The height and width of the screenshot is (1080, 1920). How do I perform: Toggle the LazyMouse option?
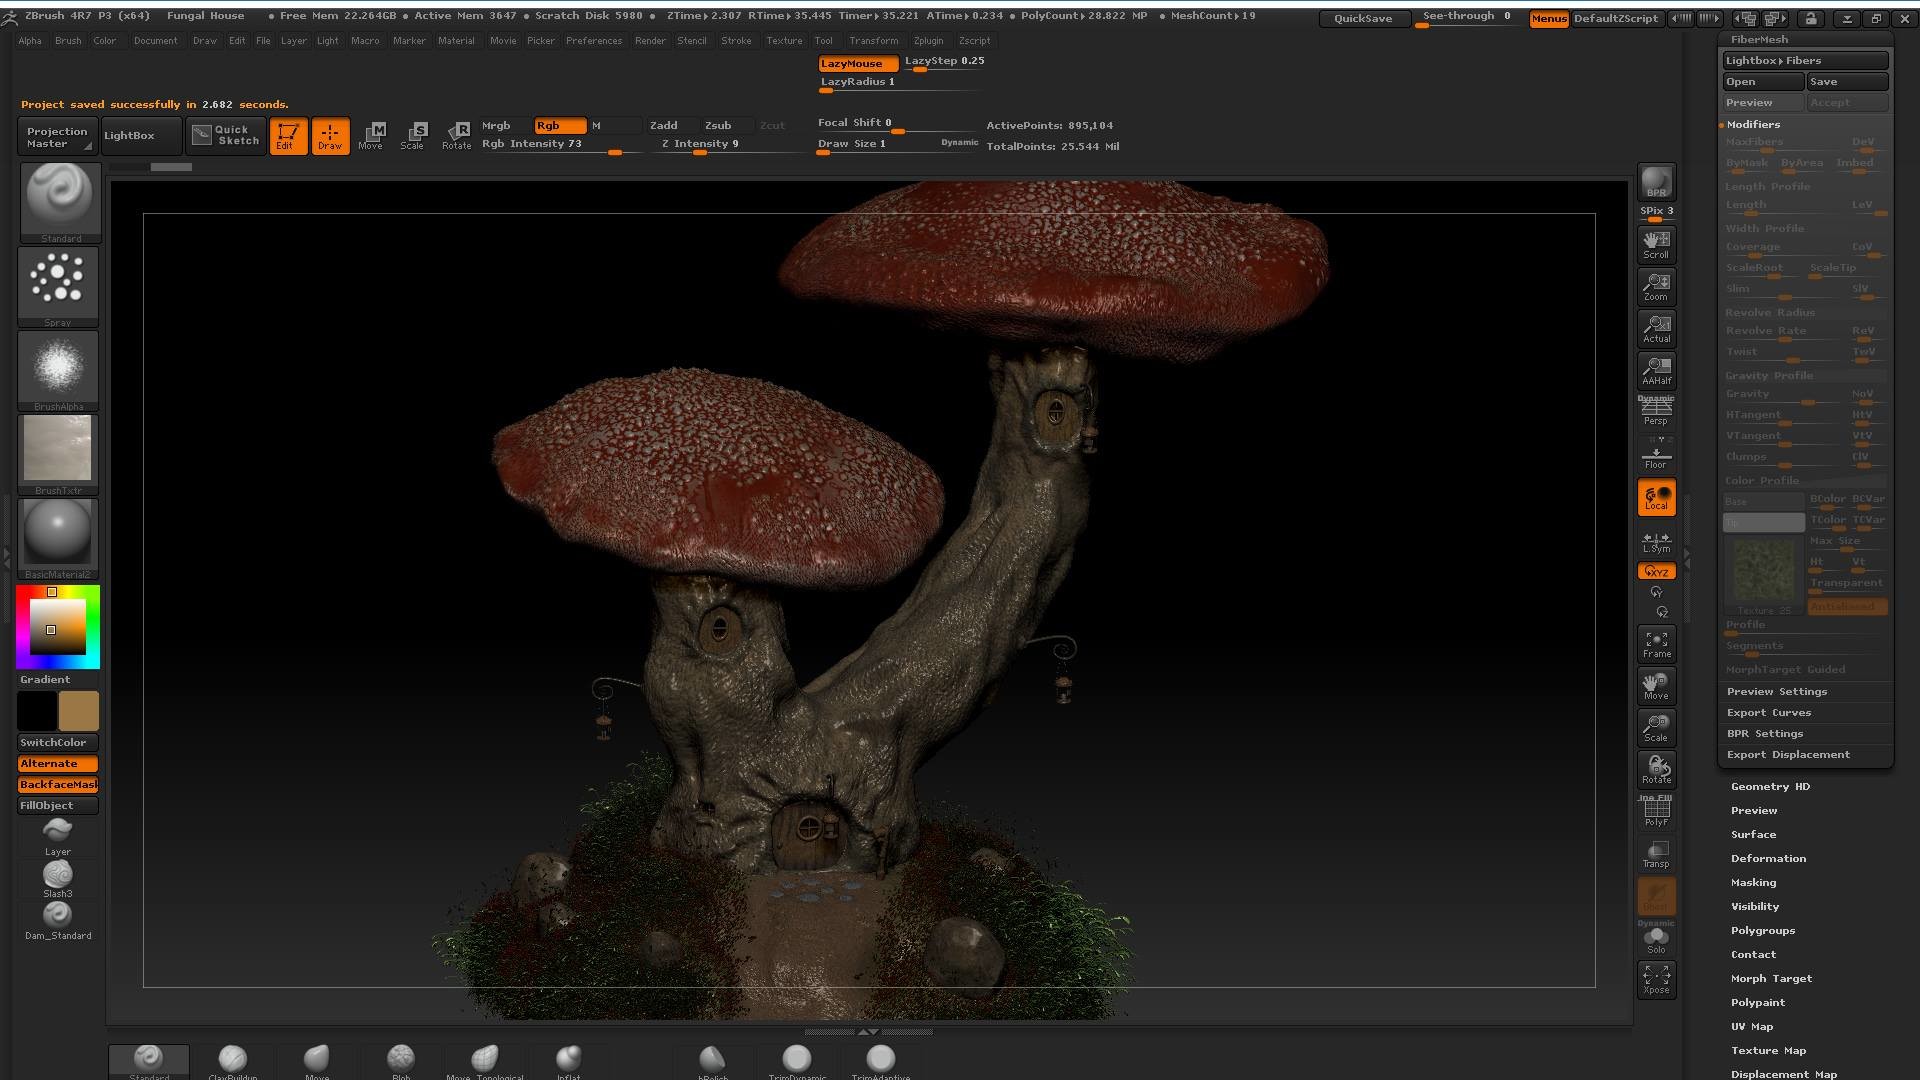(857, 64)
